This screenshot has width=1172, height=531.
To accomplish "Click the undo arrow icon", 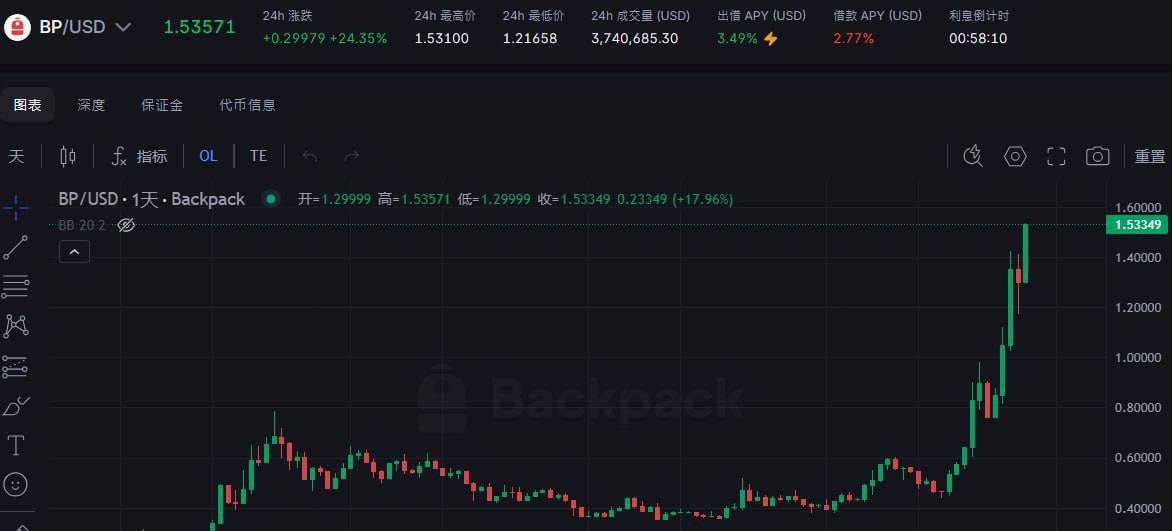I will (309, 156).
